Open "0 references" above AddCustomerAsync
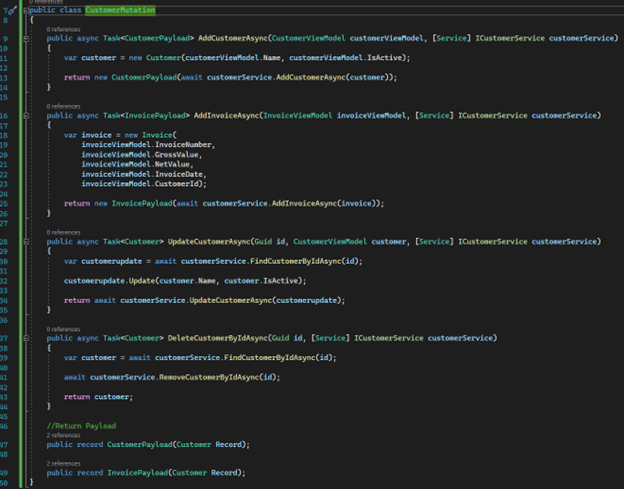Screen dimensions: 624x489 (64, 29)
